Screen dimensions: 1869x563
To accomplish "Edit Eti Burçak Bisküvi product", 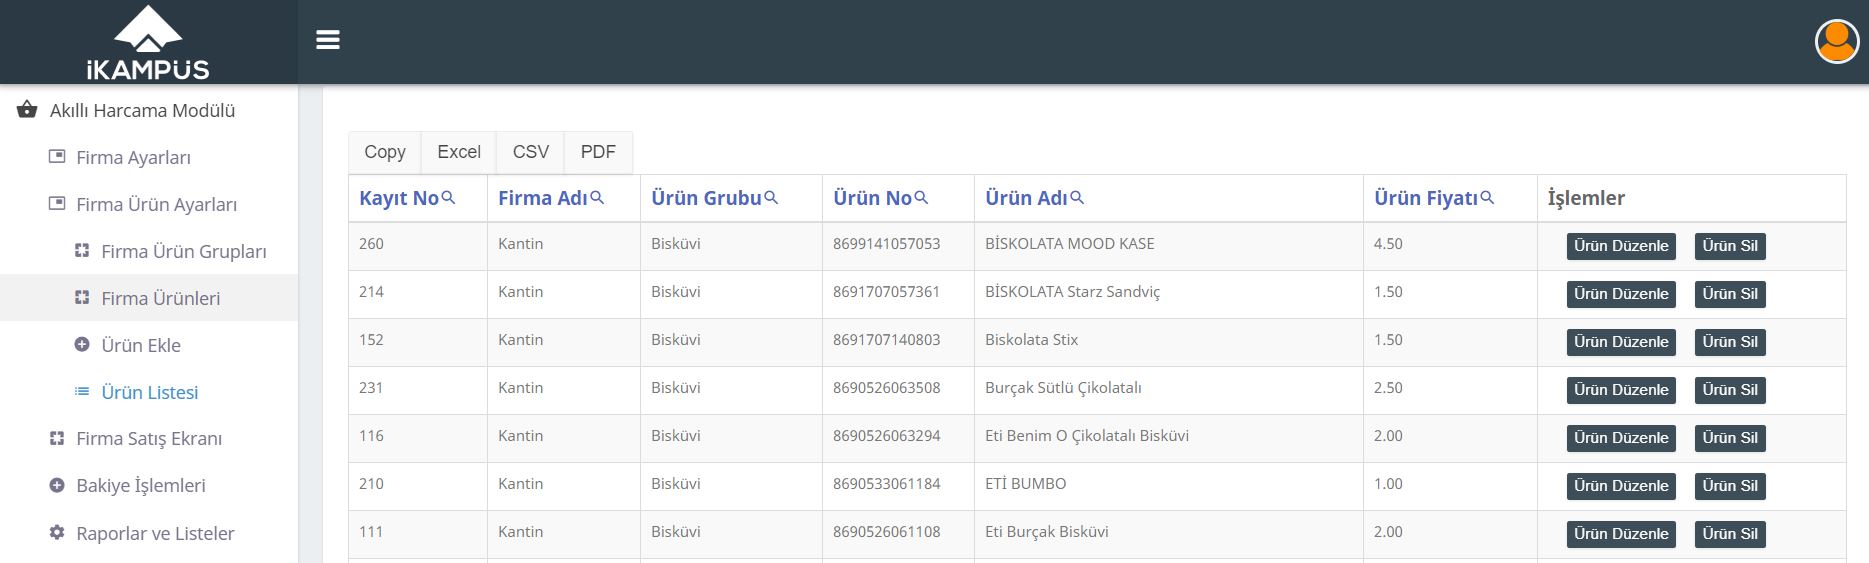I will [1621, 534].
